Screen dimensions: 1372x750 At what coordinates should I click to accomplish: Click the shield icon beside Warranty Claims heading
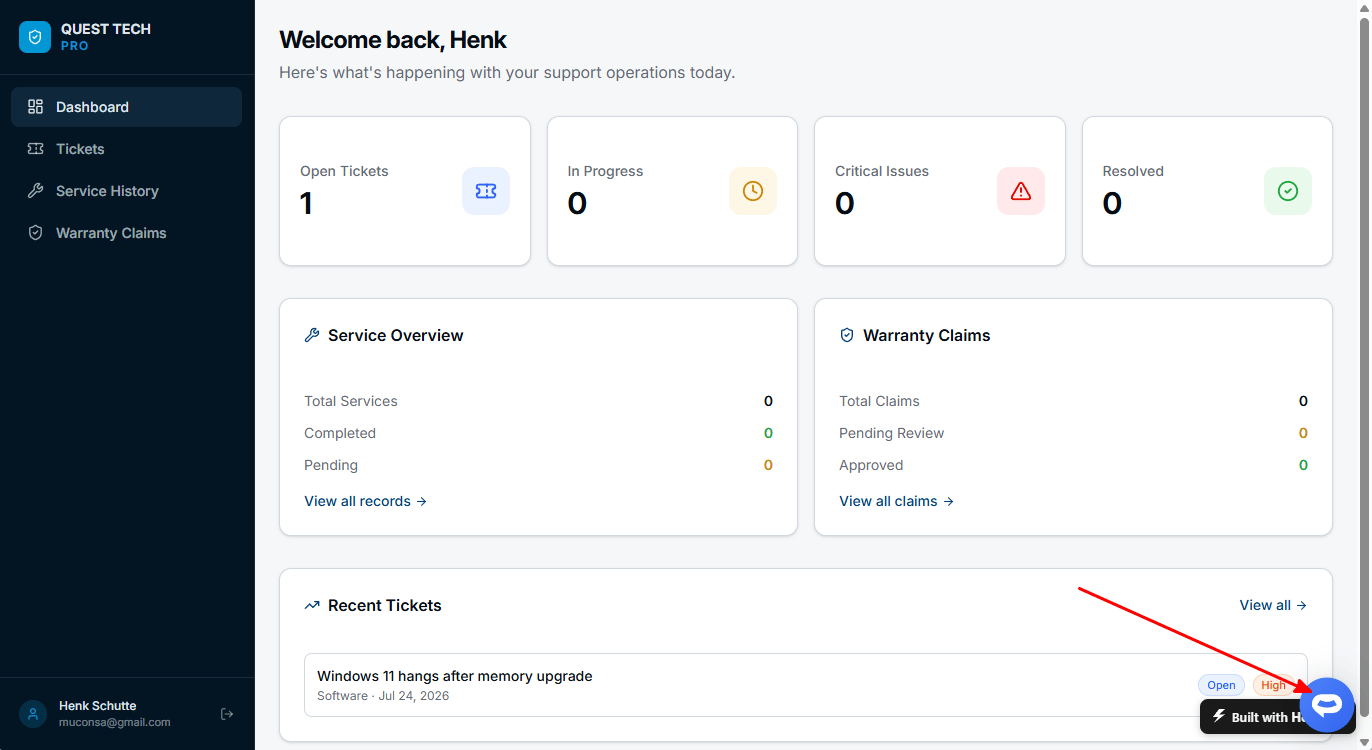[847, 335]
